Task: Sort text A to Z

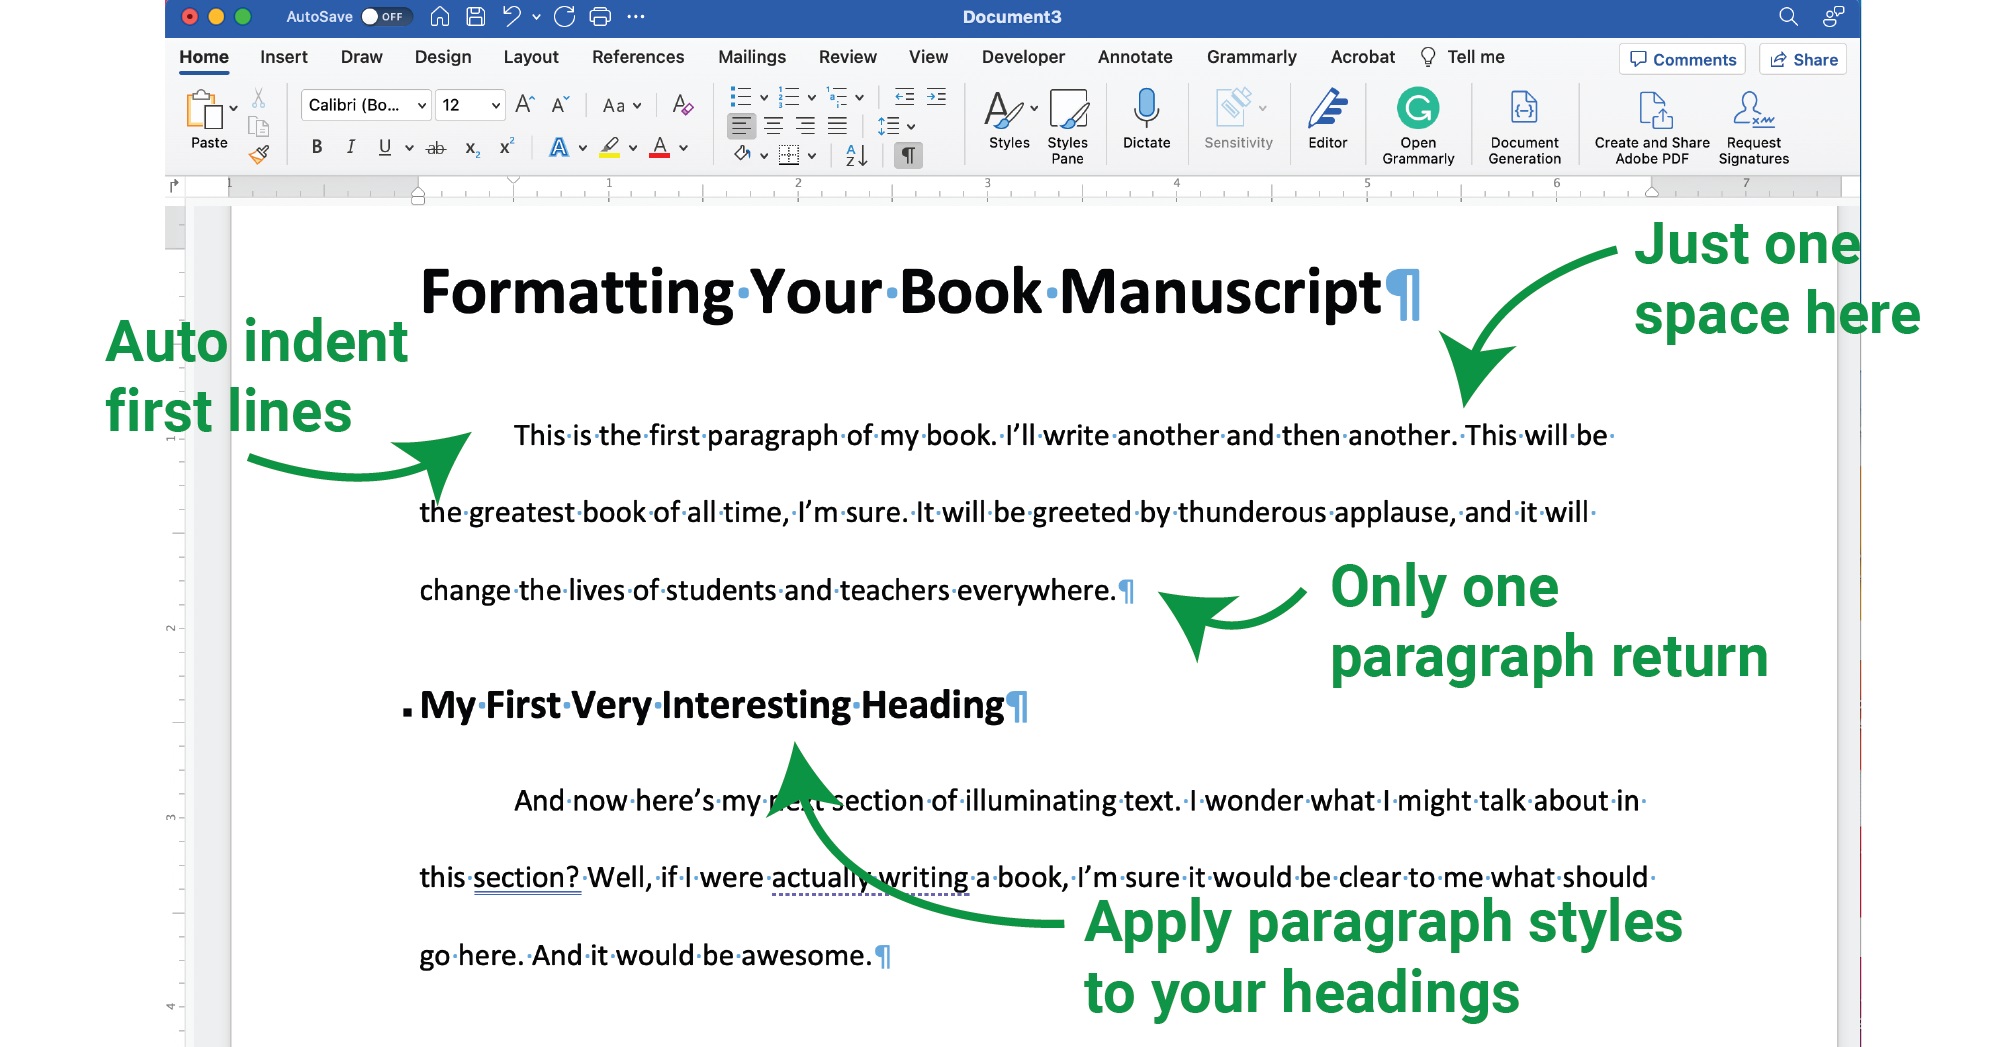Action: click(857, 155)
